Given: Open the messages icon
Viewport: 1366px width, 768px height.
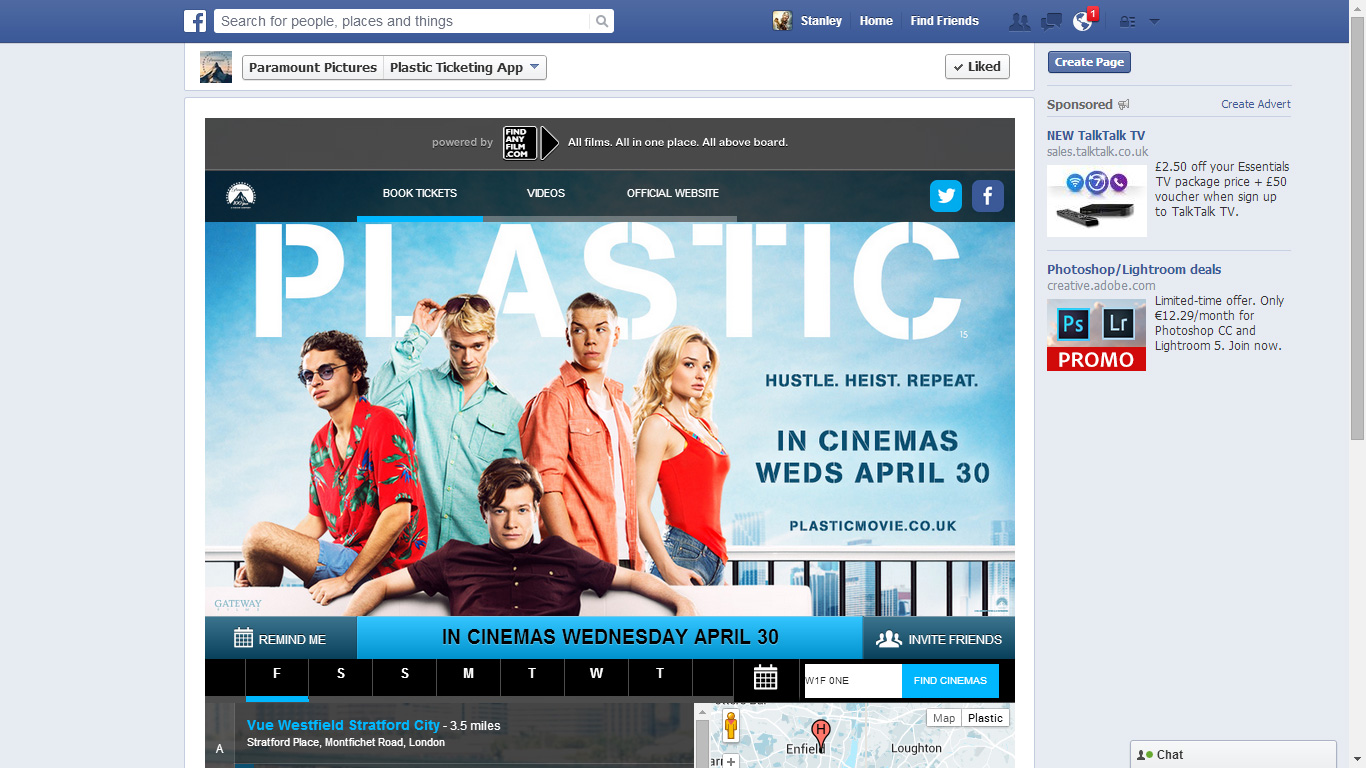Looking at the screenshot, I should tap(1050, 21).
